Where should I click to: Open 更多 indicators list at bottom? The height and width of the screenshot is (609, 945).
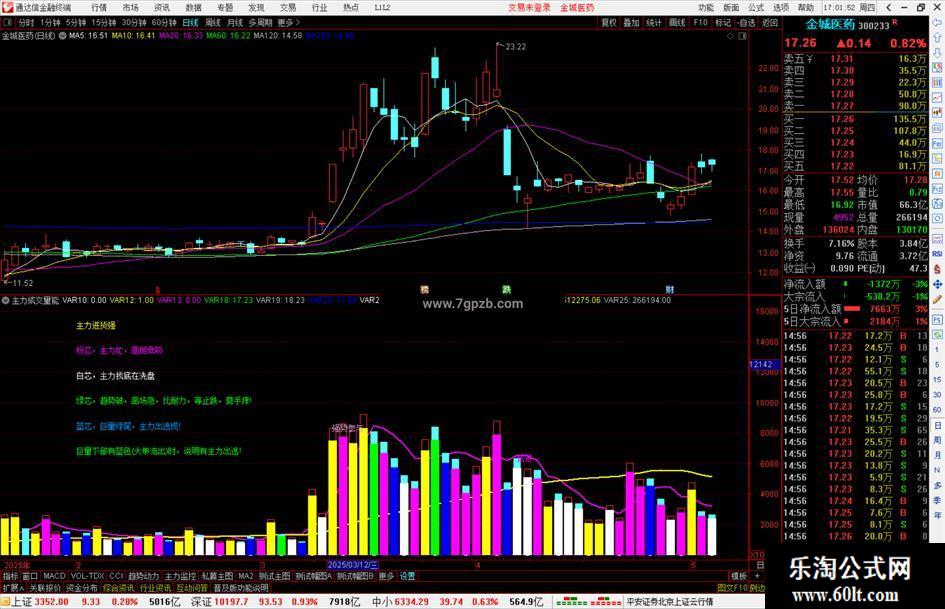click(386, 576)
